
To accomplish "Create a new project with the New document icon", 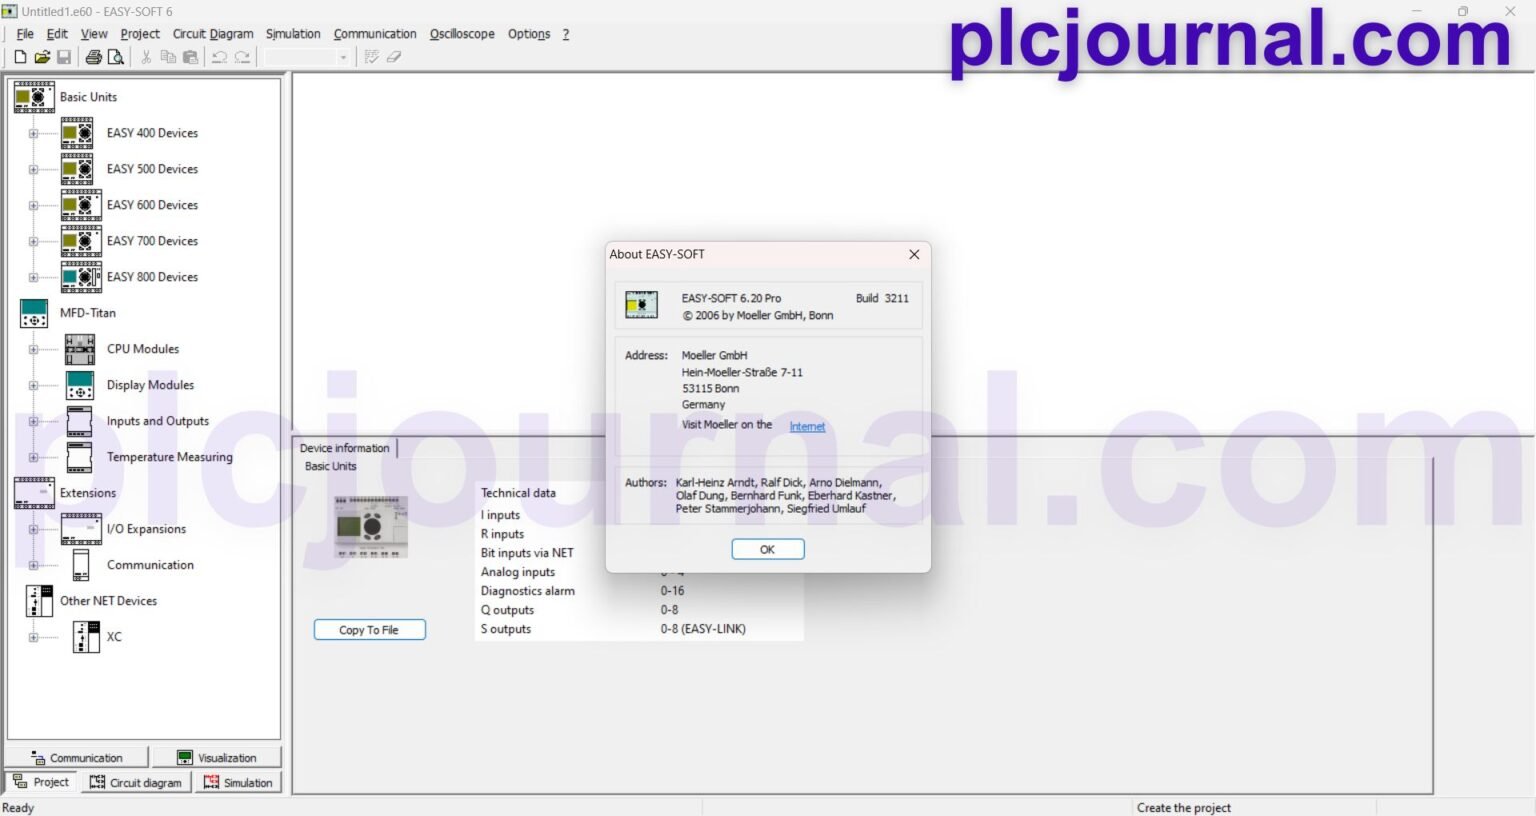I will click(x=19, y=57).
